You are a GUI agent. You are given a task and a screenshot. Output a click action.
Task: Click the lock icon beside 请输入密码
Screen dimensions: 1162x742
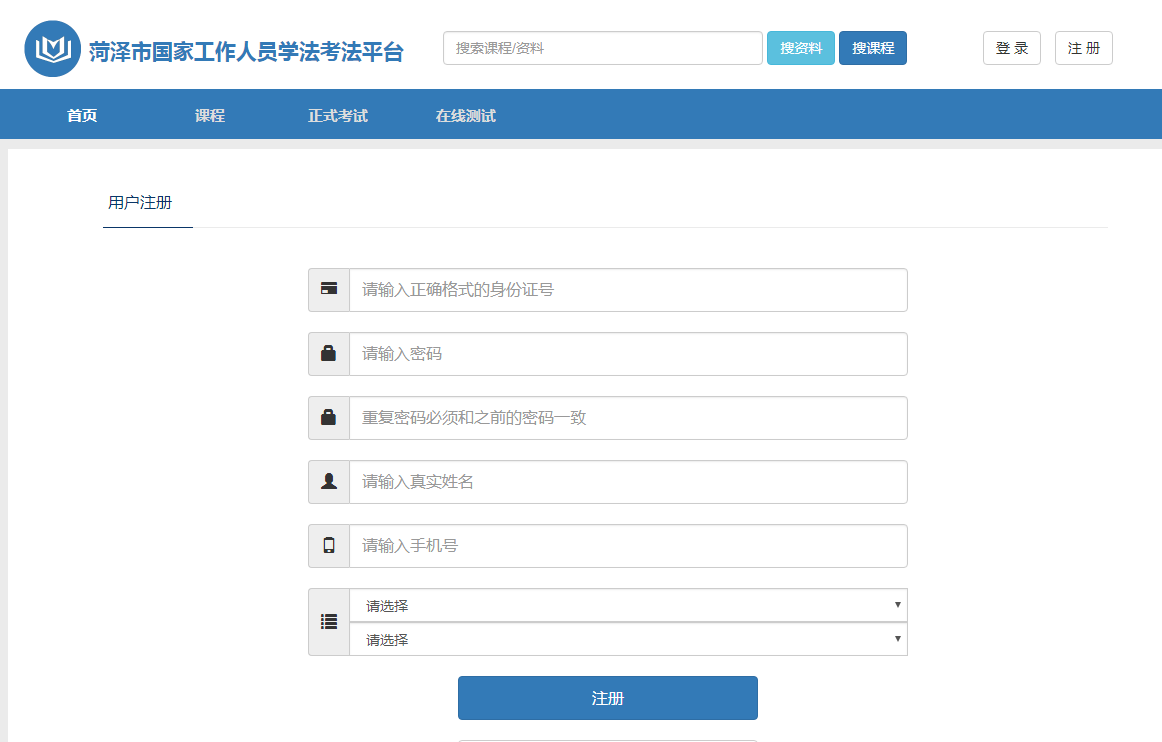click(328, 353)
